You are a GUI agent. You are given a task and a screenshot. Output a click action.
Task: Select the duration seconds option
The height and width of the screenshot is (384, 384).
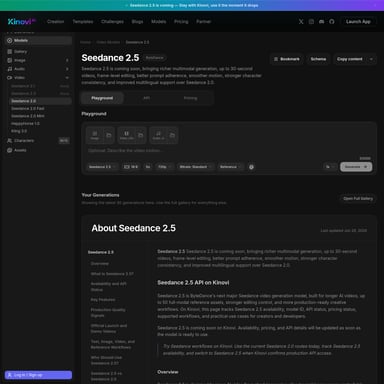tap(148, 167)
